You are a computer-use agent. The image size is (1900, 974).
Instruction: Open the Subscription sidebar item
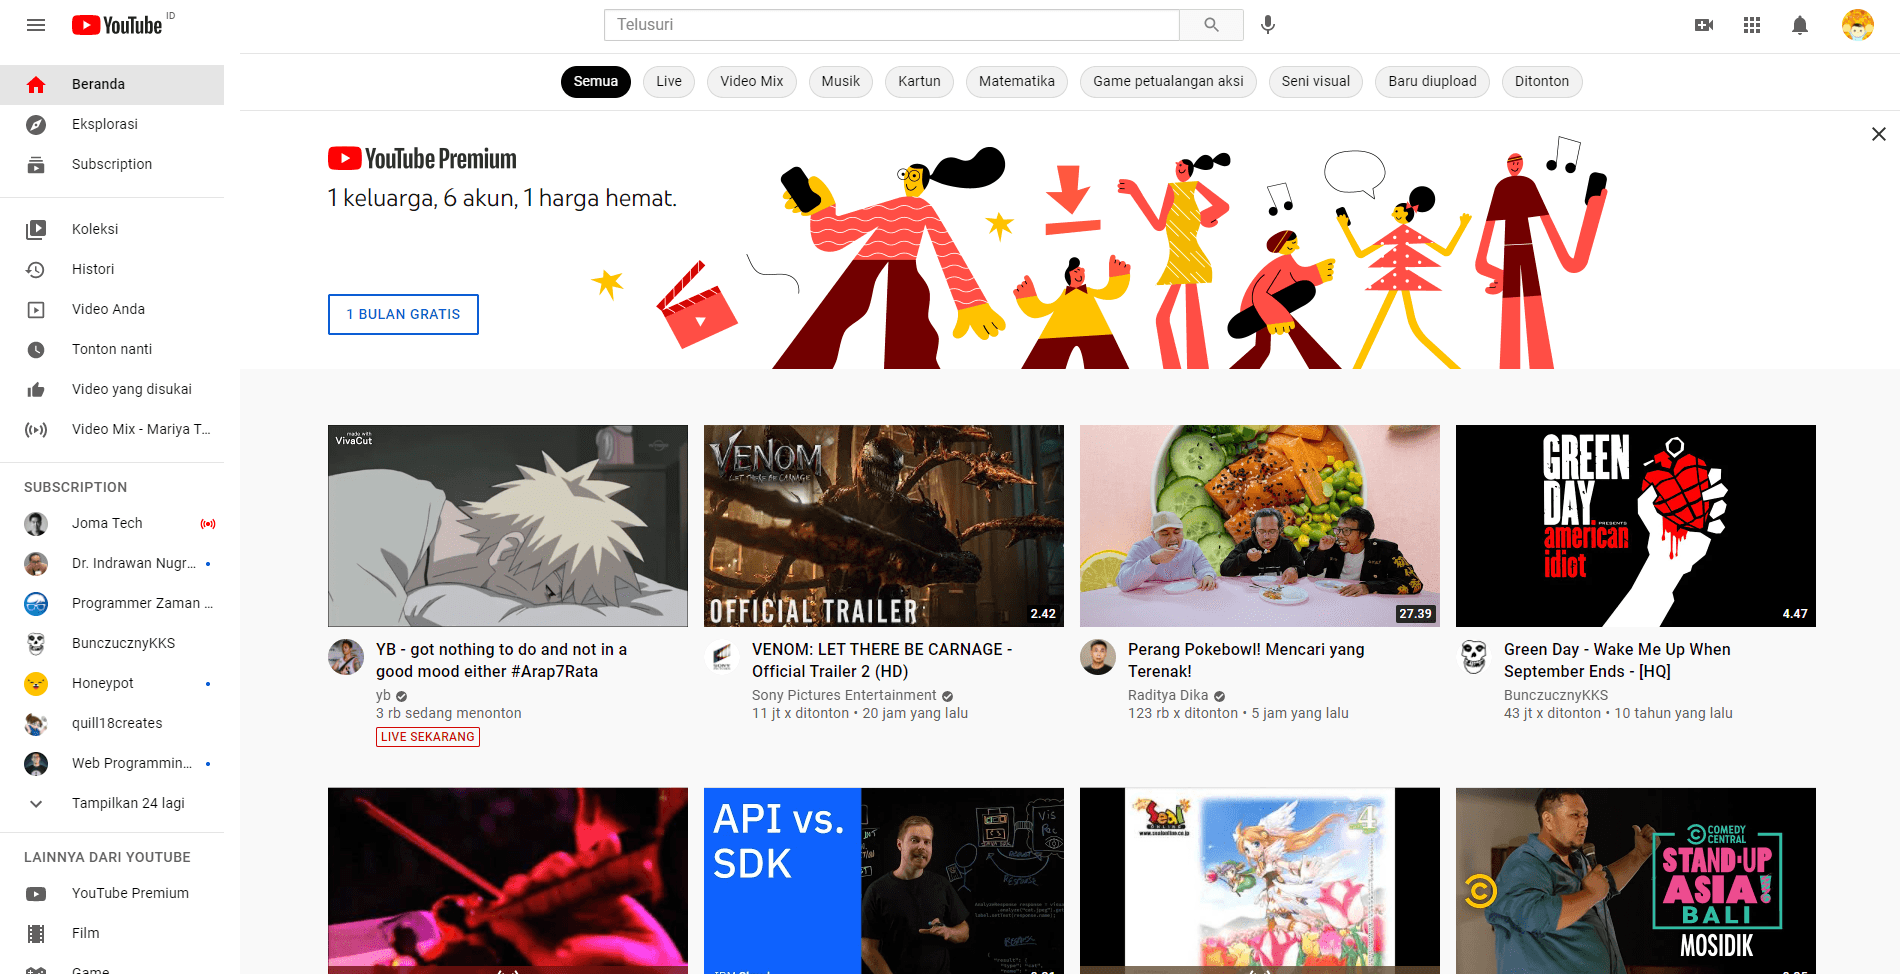(112, 164)
